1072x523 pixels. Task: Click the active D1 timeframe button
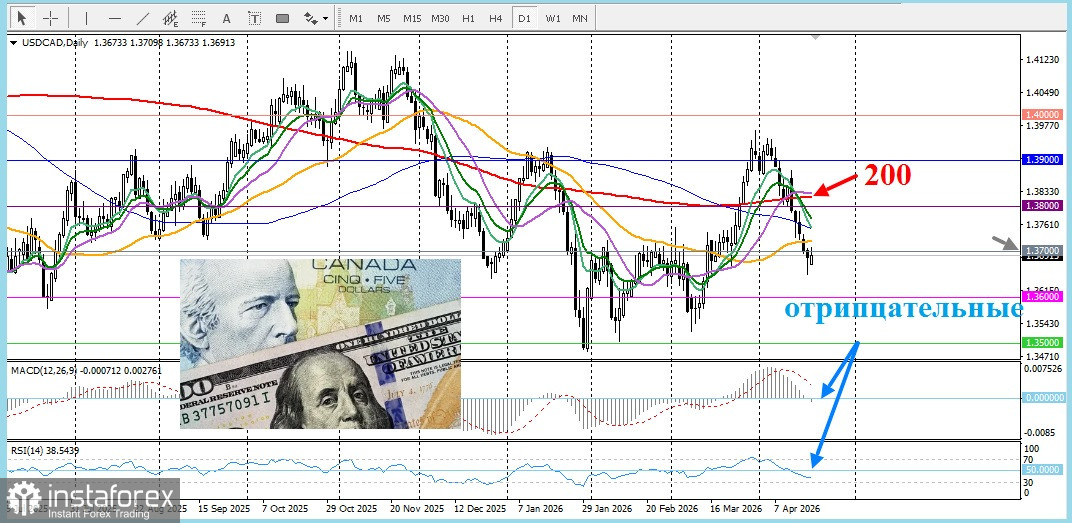(524, 18)
